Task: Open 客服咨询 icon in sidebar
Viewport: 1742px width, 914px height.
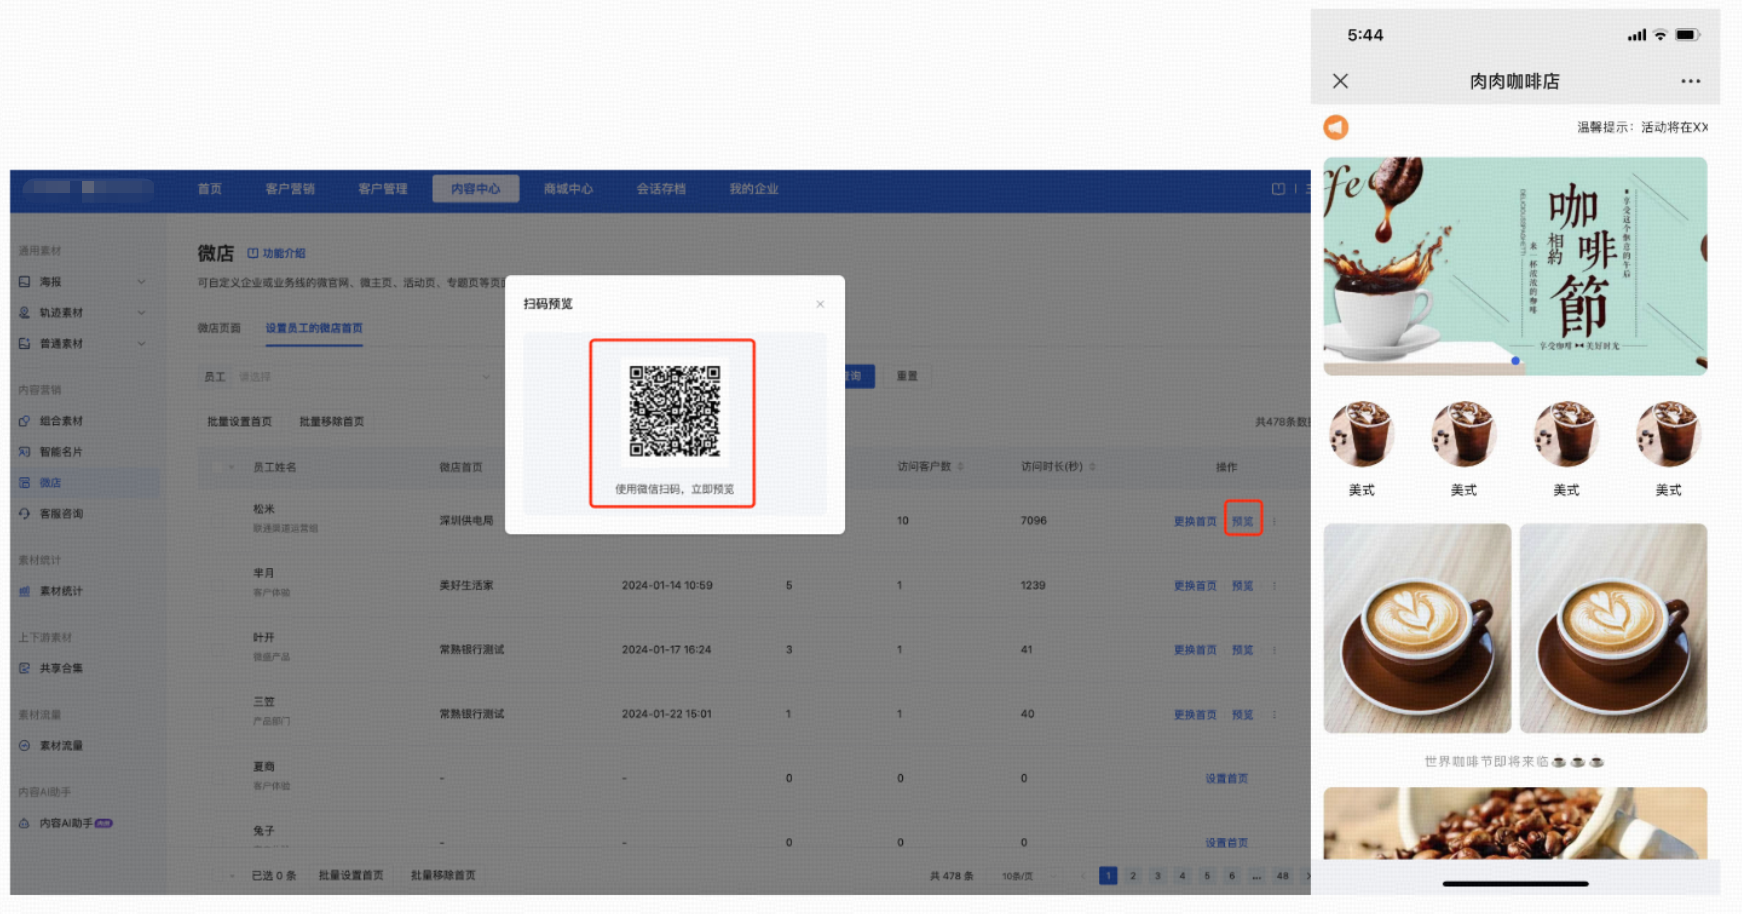Action: point(25,514)
